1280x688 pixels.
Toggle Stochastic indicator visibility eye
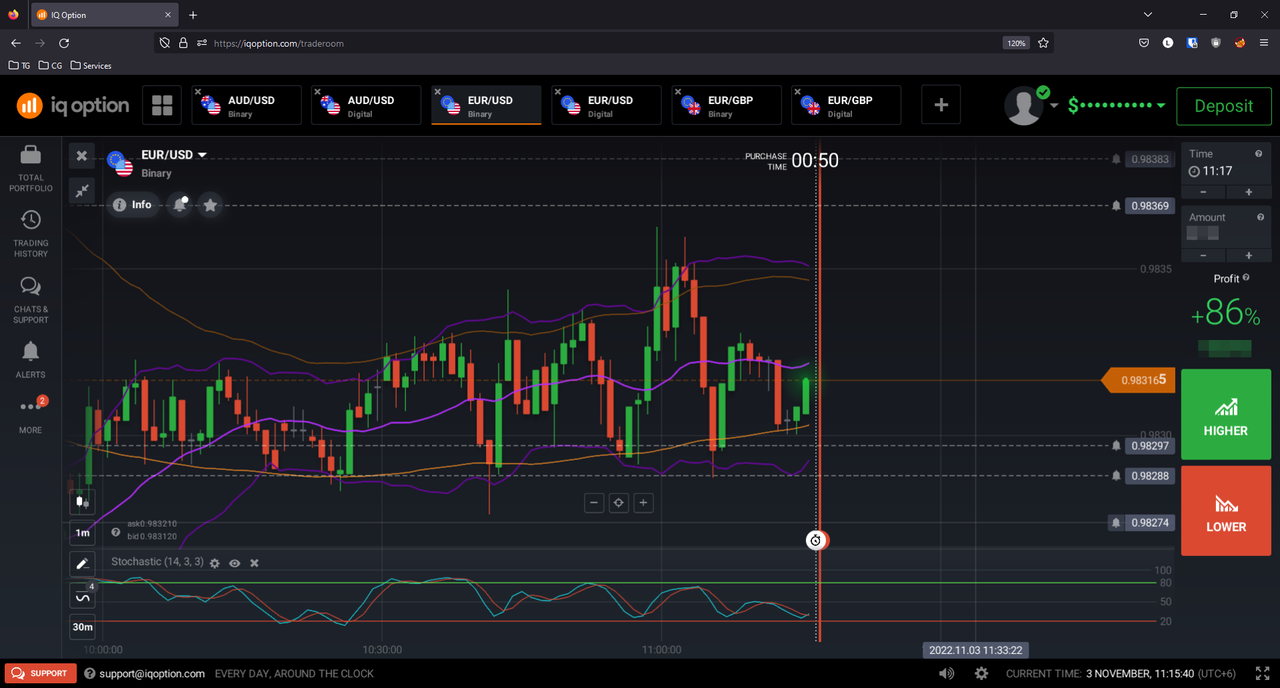tap(234, 563)
